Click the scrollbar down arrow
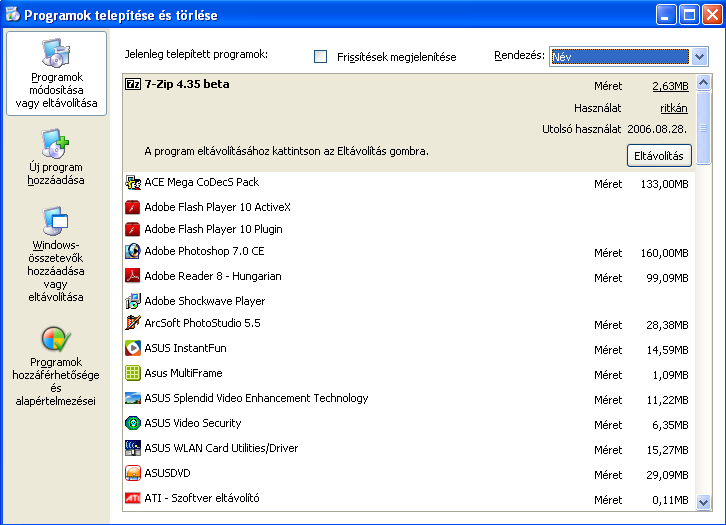The width and height of the screenshot is (726, 525). (703, 502)
